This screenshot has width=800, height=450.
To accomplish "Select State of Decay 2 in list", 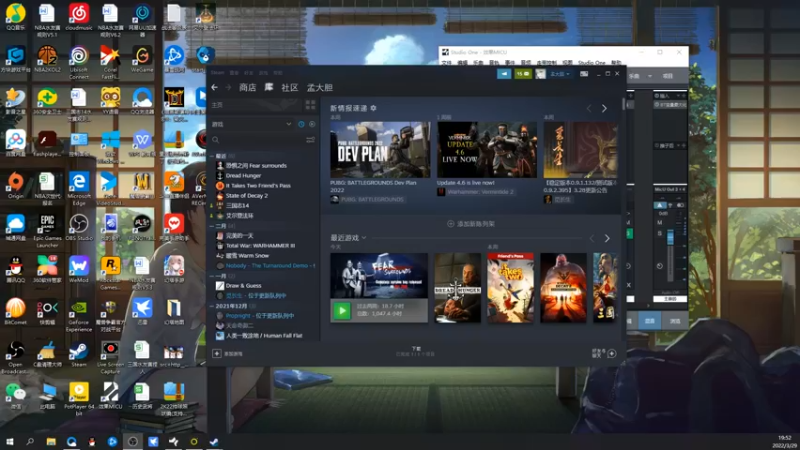I will click(x=247, y=195).
